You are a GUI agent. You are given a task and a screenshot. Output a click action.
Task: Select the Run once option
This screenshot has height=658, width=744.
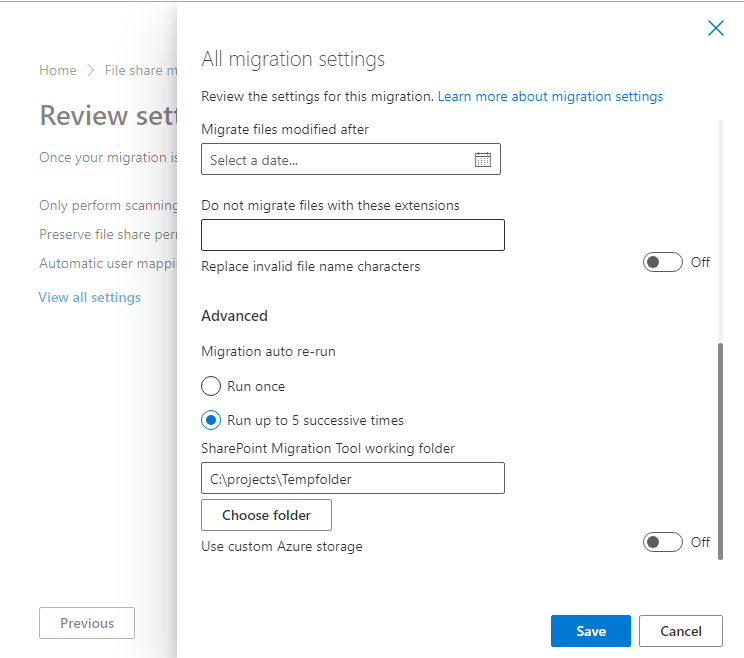[211, 386]
